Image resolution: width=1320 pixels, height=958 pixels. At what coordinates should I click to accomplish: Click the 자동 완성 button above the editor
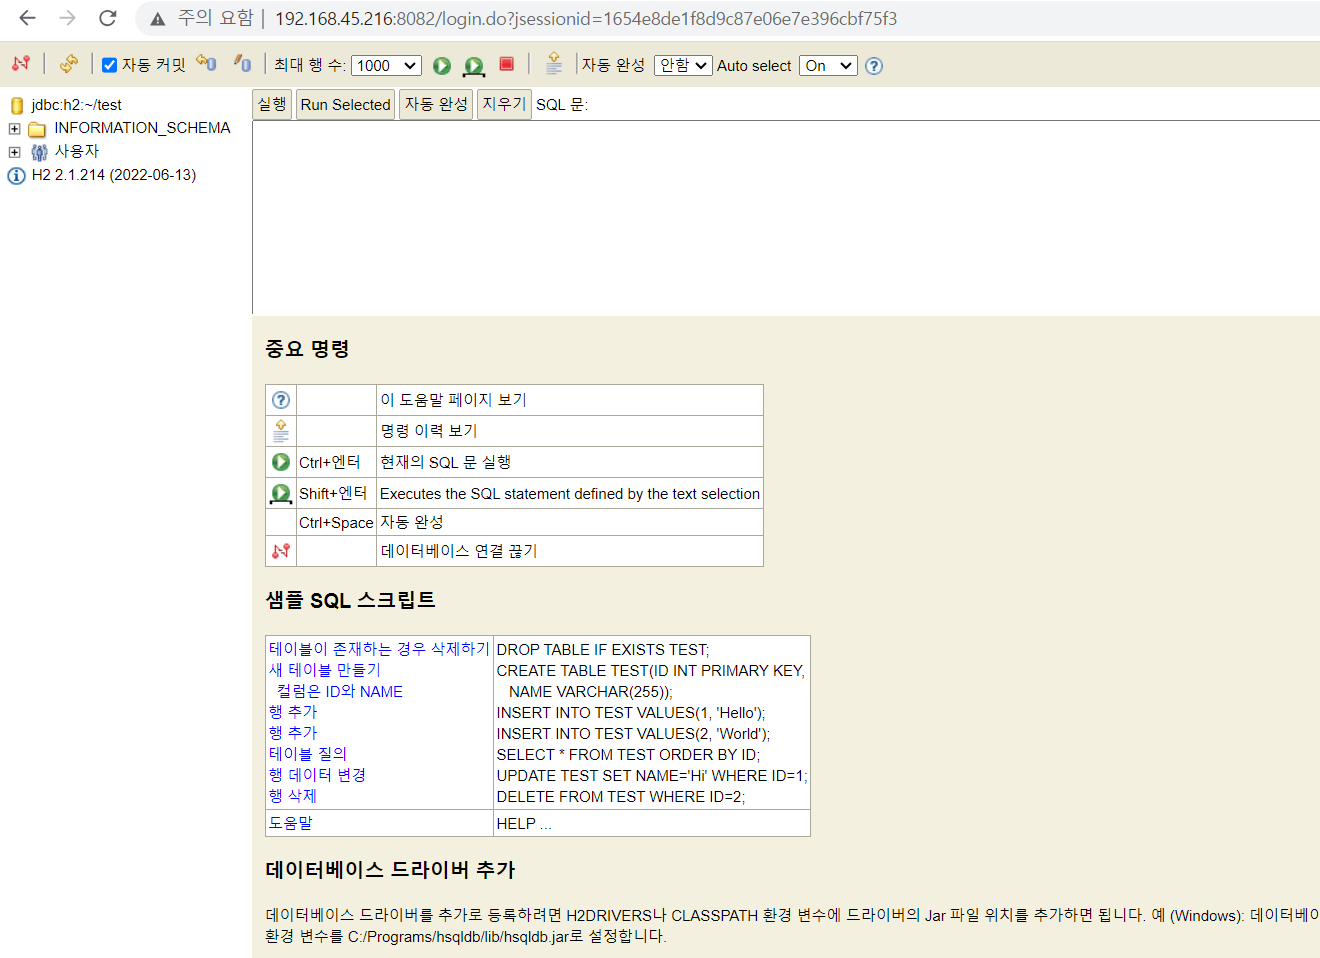pos(436,104)
